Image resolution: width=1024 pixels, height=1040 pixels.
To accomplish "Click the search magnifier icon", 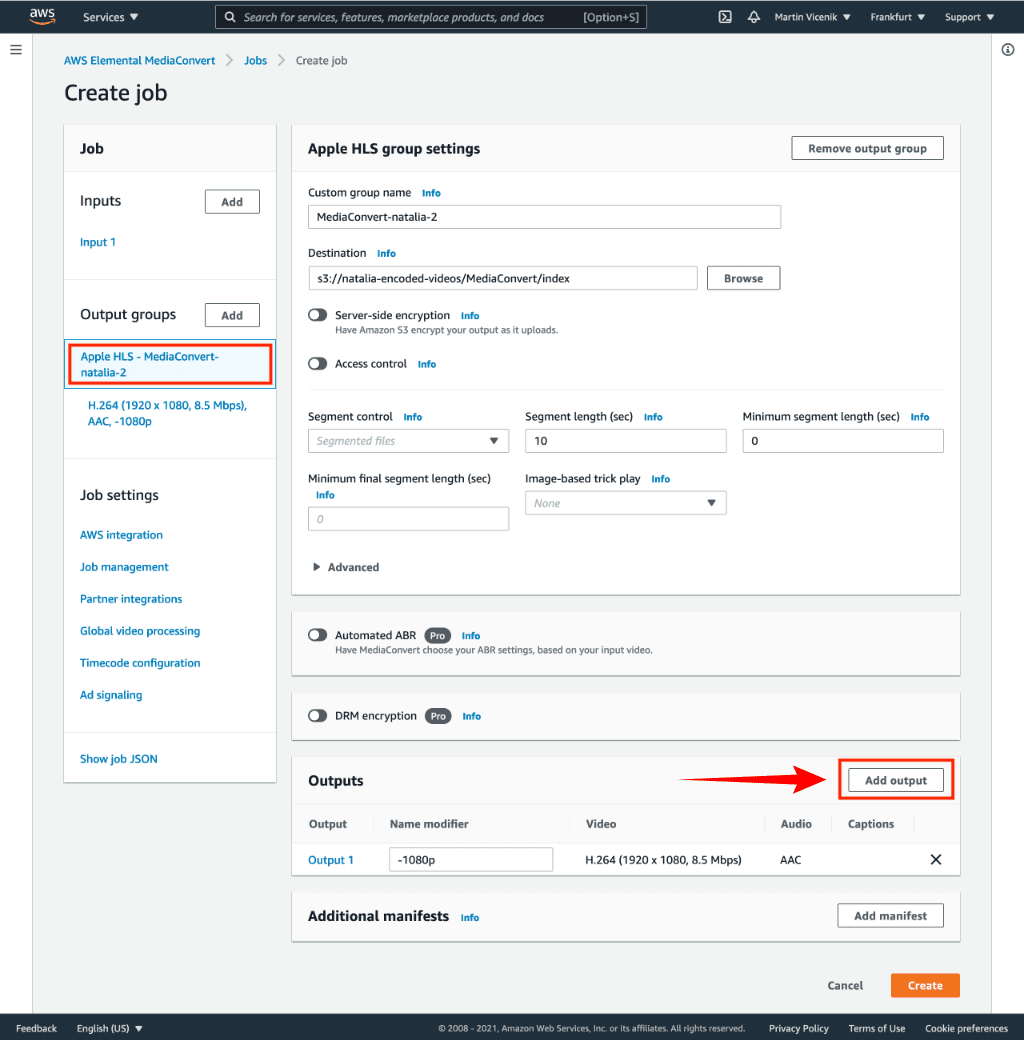I will tap(229, 17).
